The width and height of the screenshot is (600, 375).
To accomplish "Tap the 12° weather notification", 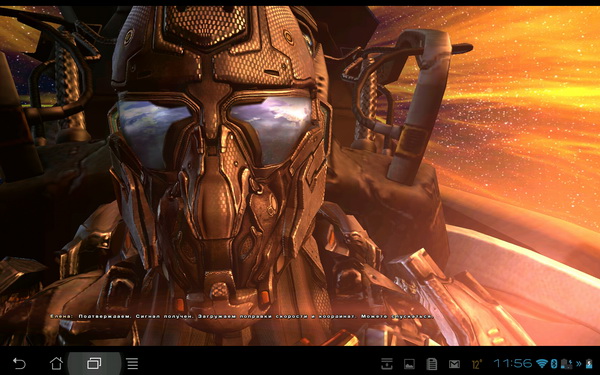I will 477,364.
